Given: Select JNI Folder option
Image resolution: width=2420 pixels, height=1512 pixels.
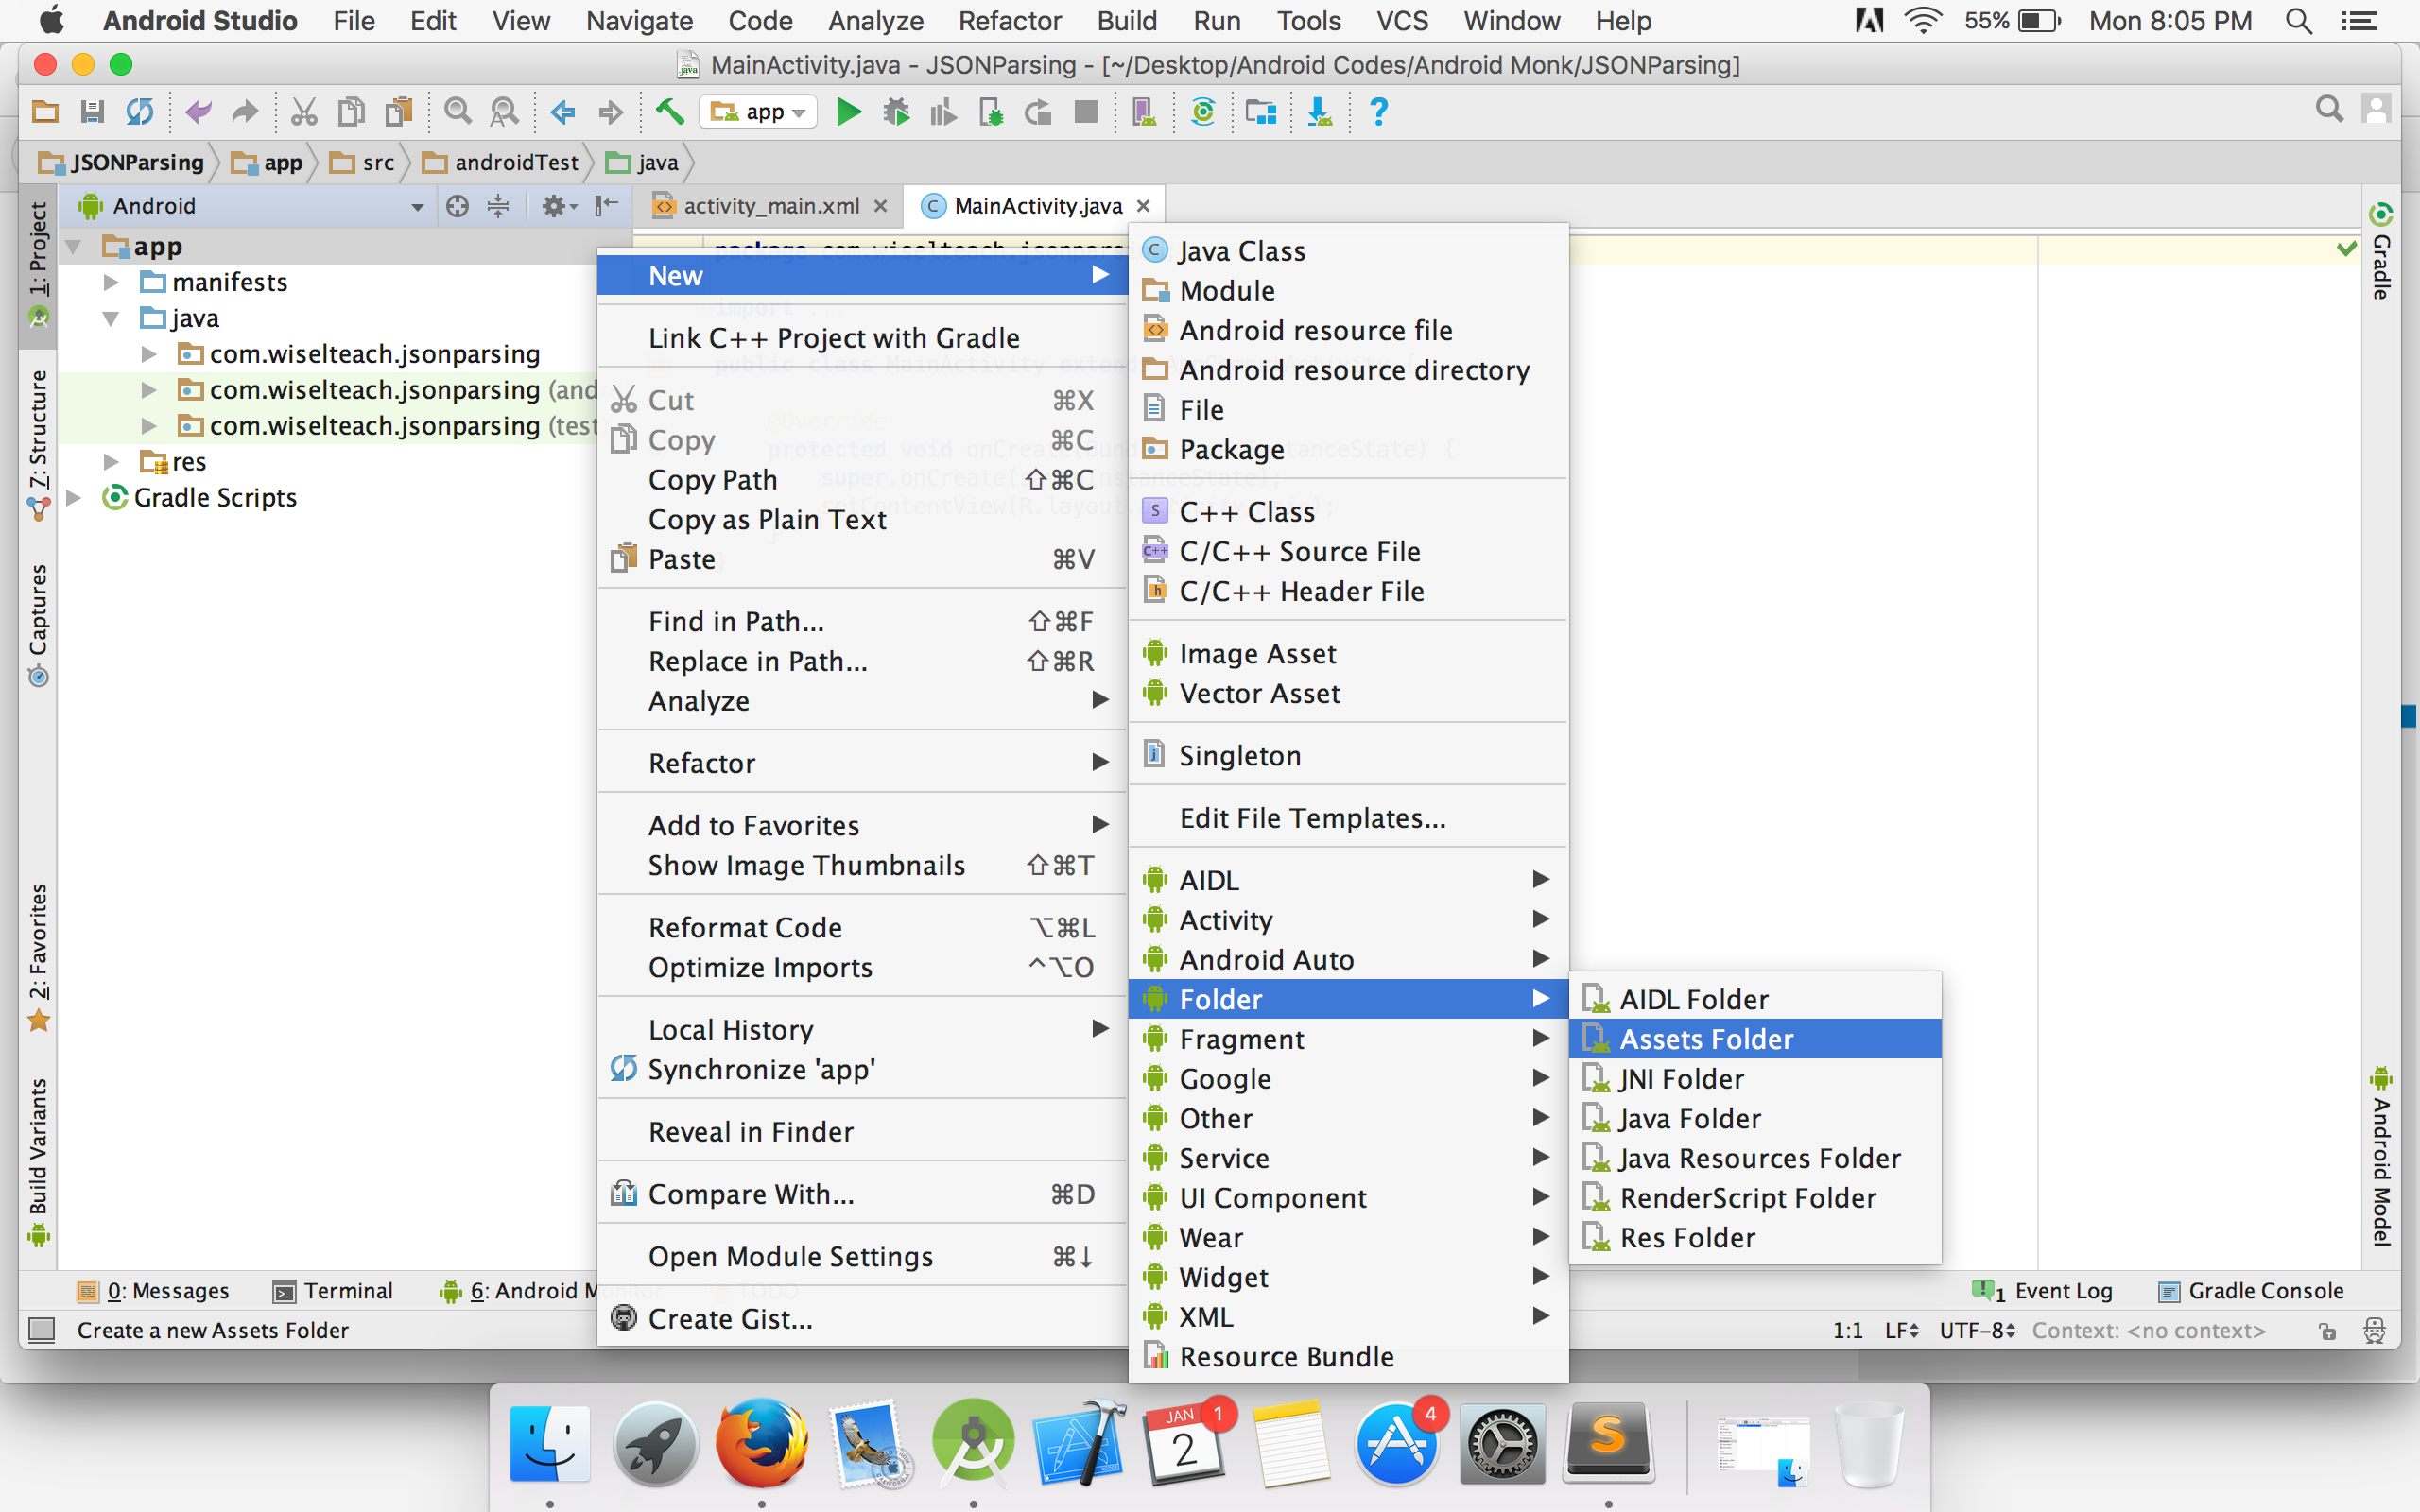Looking at the screenshot, I should pyautogui.click(x=1755, y=1079).
